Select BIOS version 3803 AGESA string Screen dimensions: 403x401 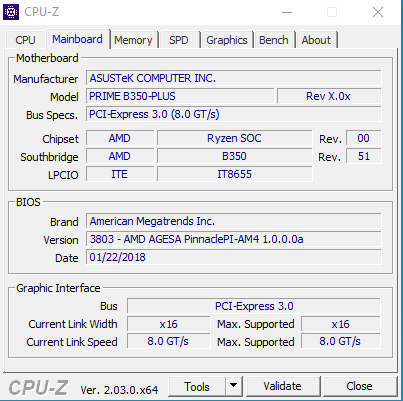click(234, 239)
